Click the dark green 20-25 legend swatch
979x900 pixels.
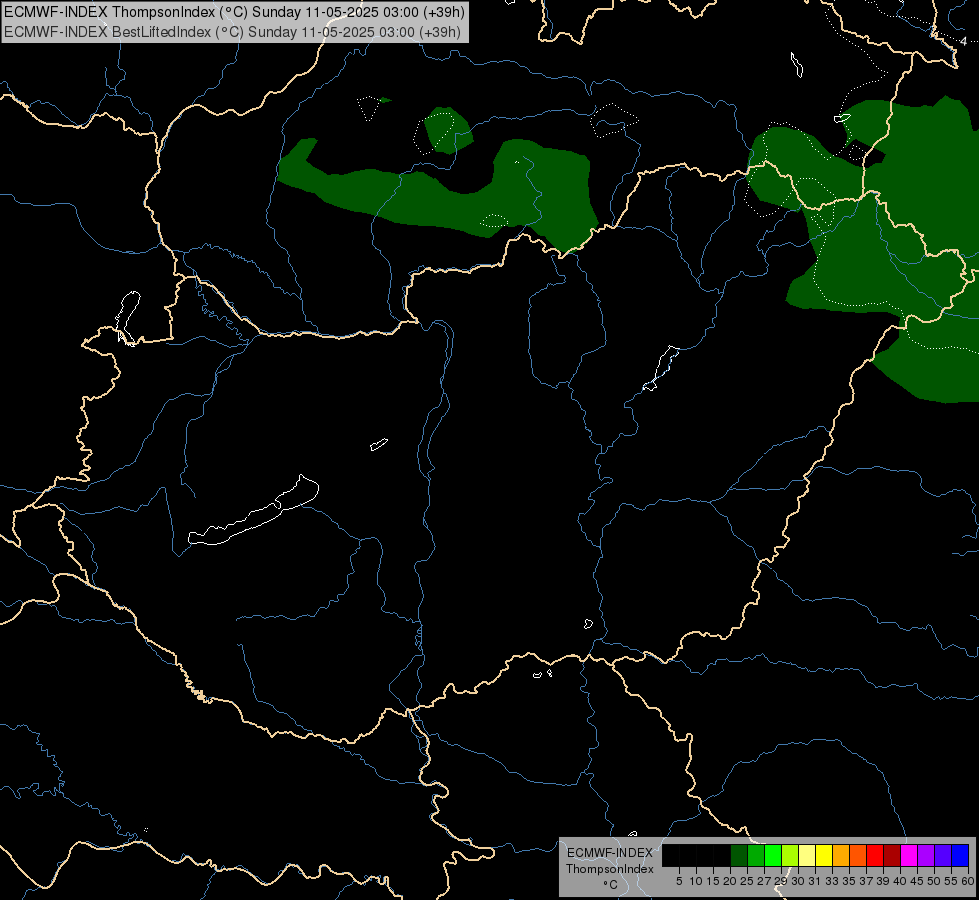(739, 855)
